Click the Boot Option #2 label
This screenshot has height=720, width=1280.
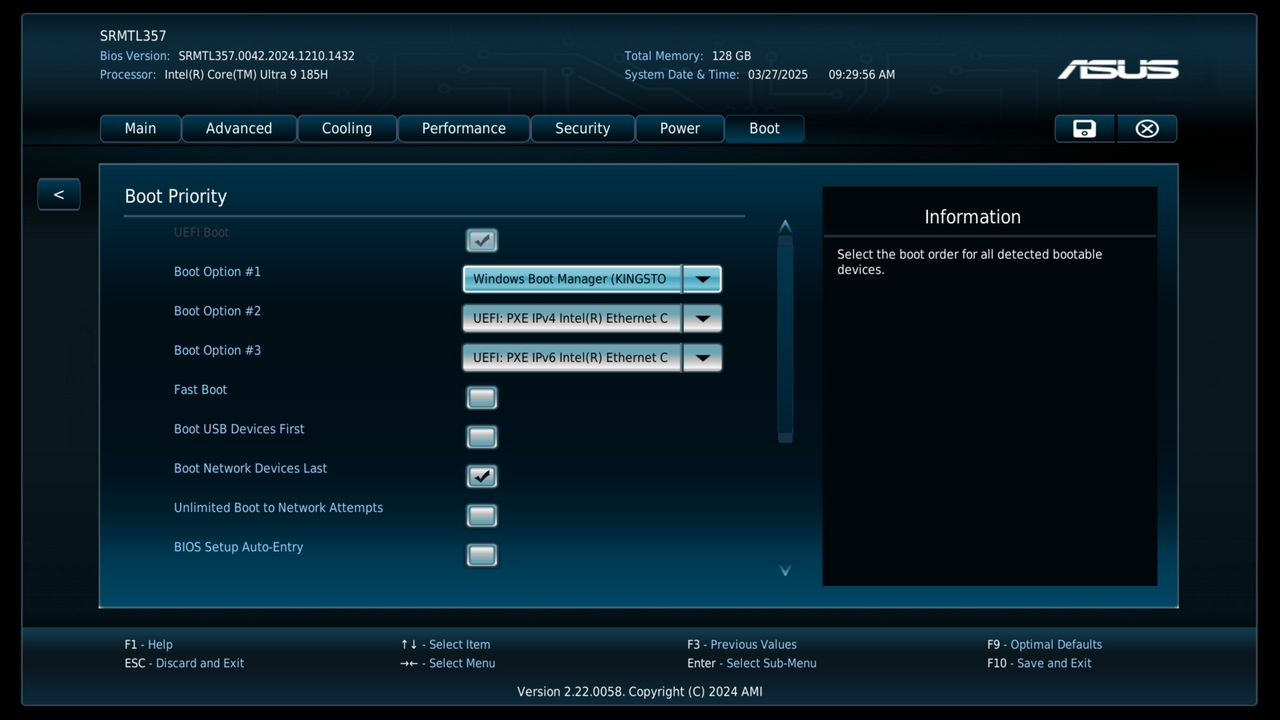tap(217, 311)
